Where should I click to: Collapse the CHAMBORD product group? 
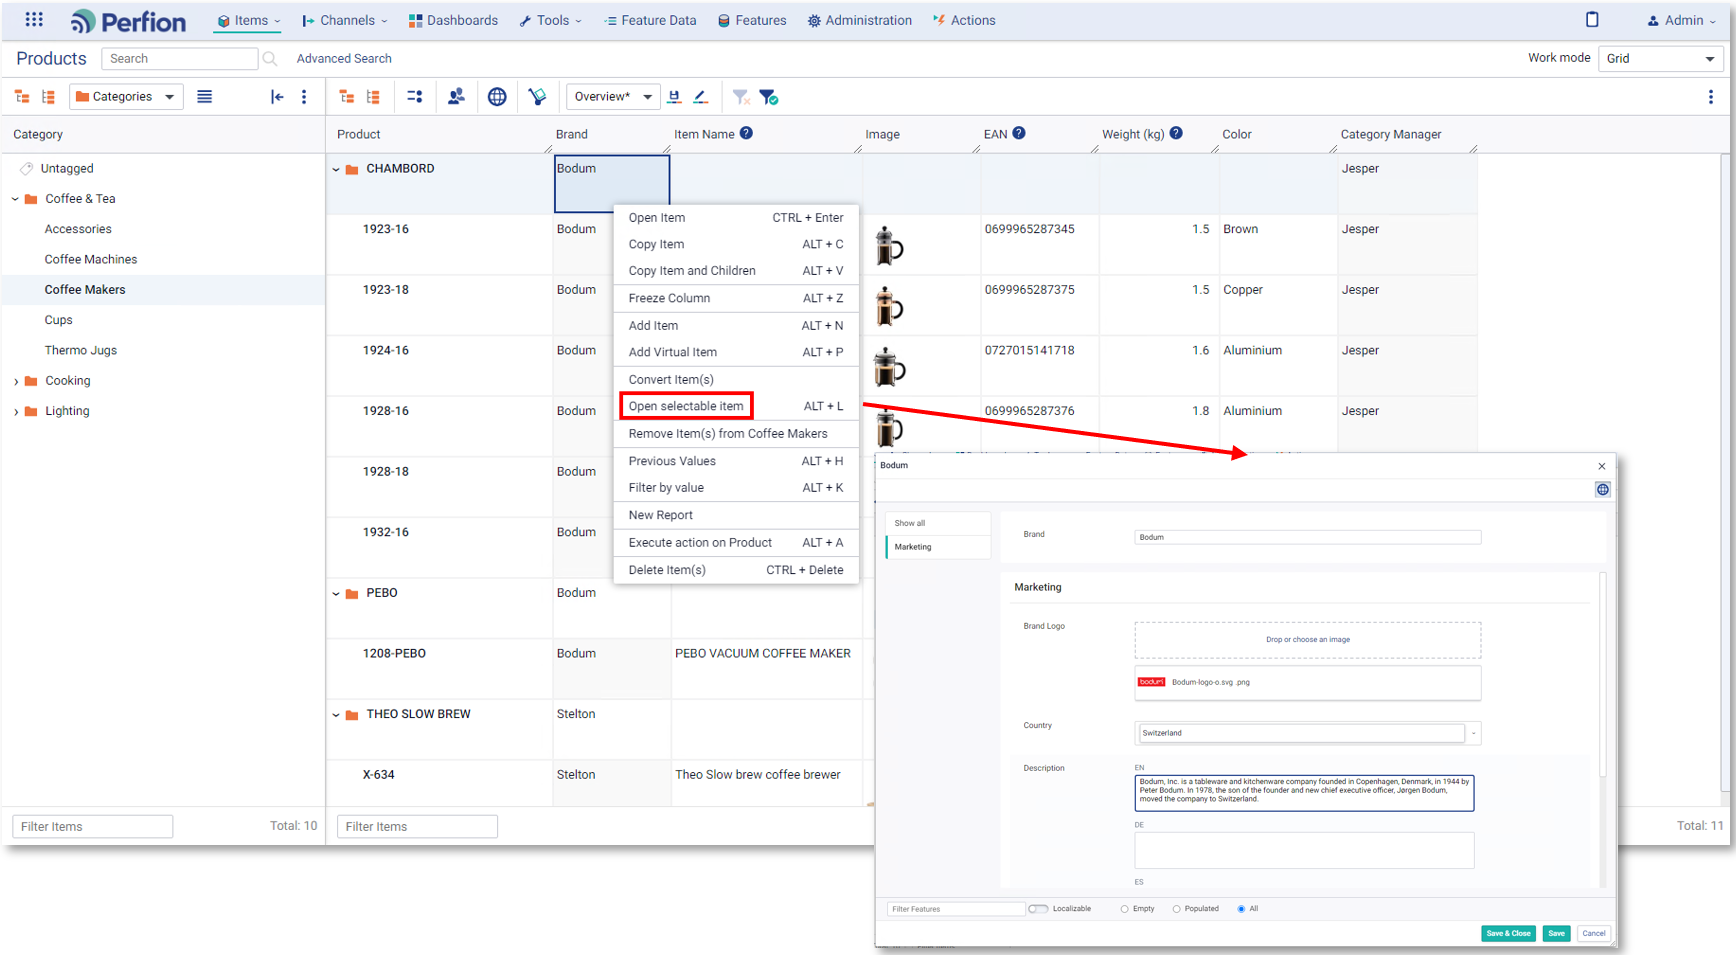pos(336,169)
